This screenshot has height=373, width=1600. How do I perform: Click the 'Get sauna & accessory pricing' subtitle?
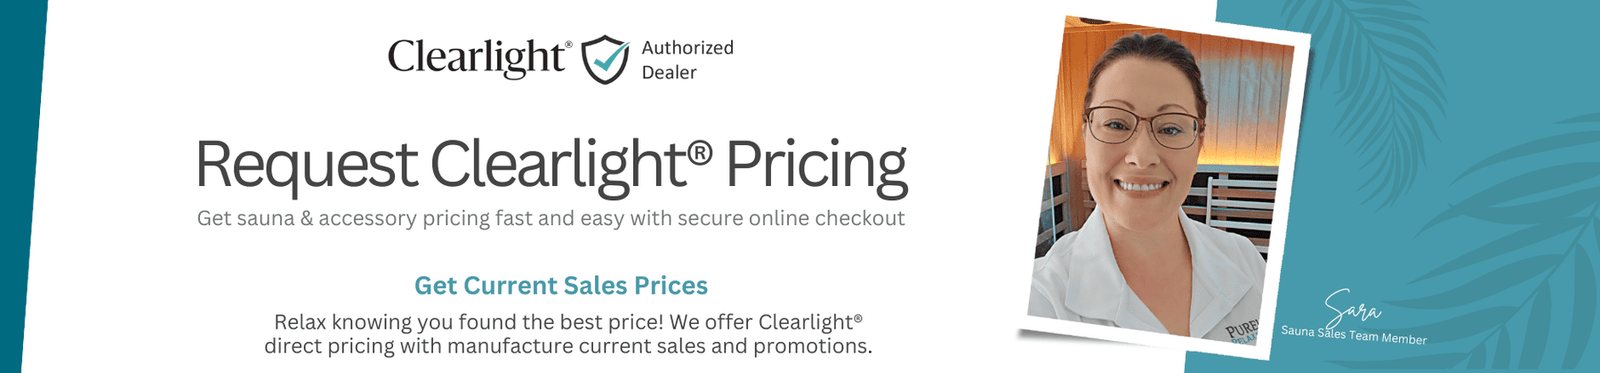(x=551, y=218)
